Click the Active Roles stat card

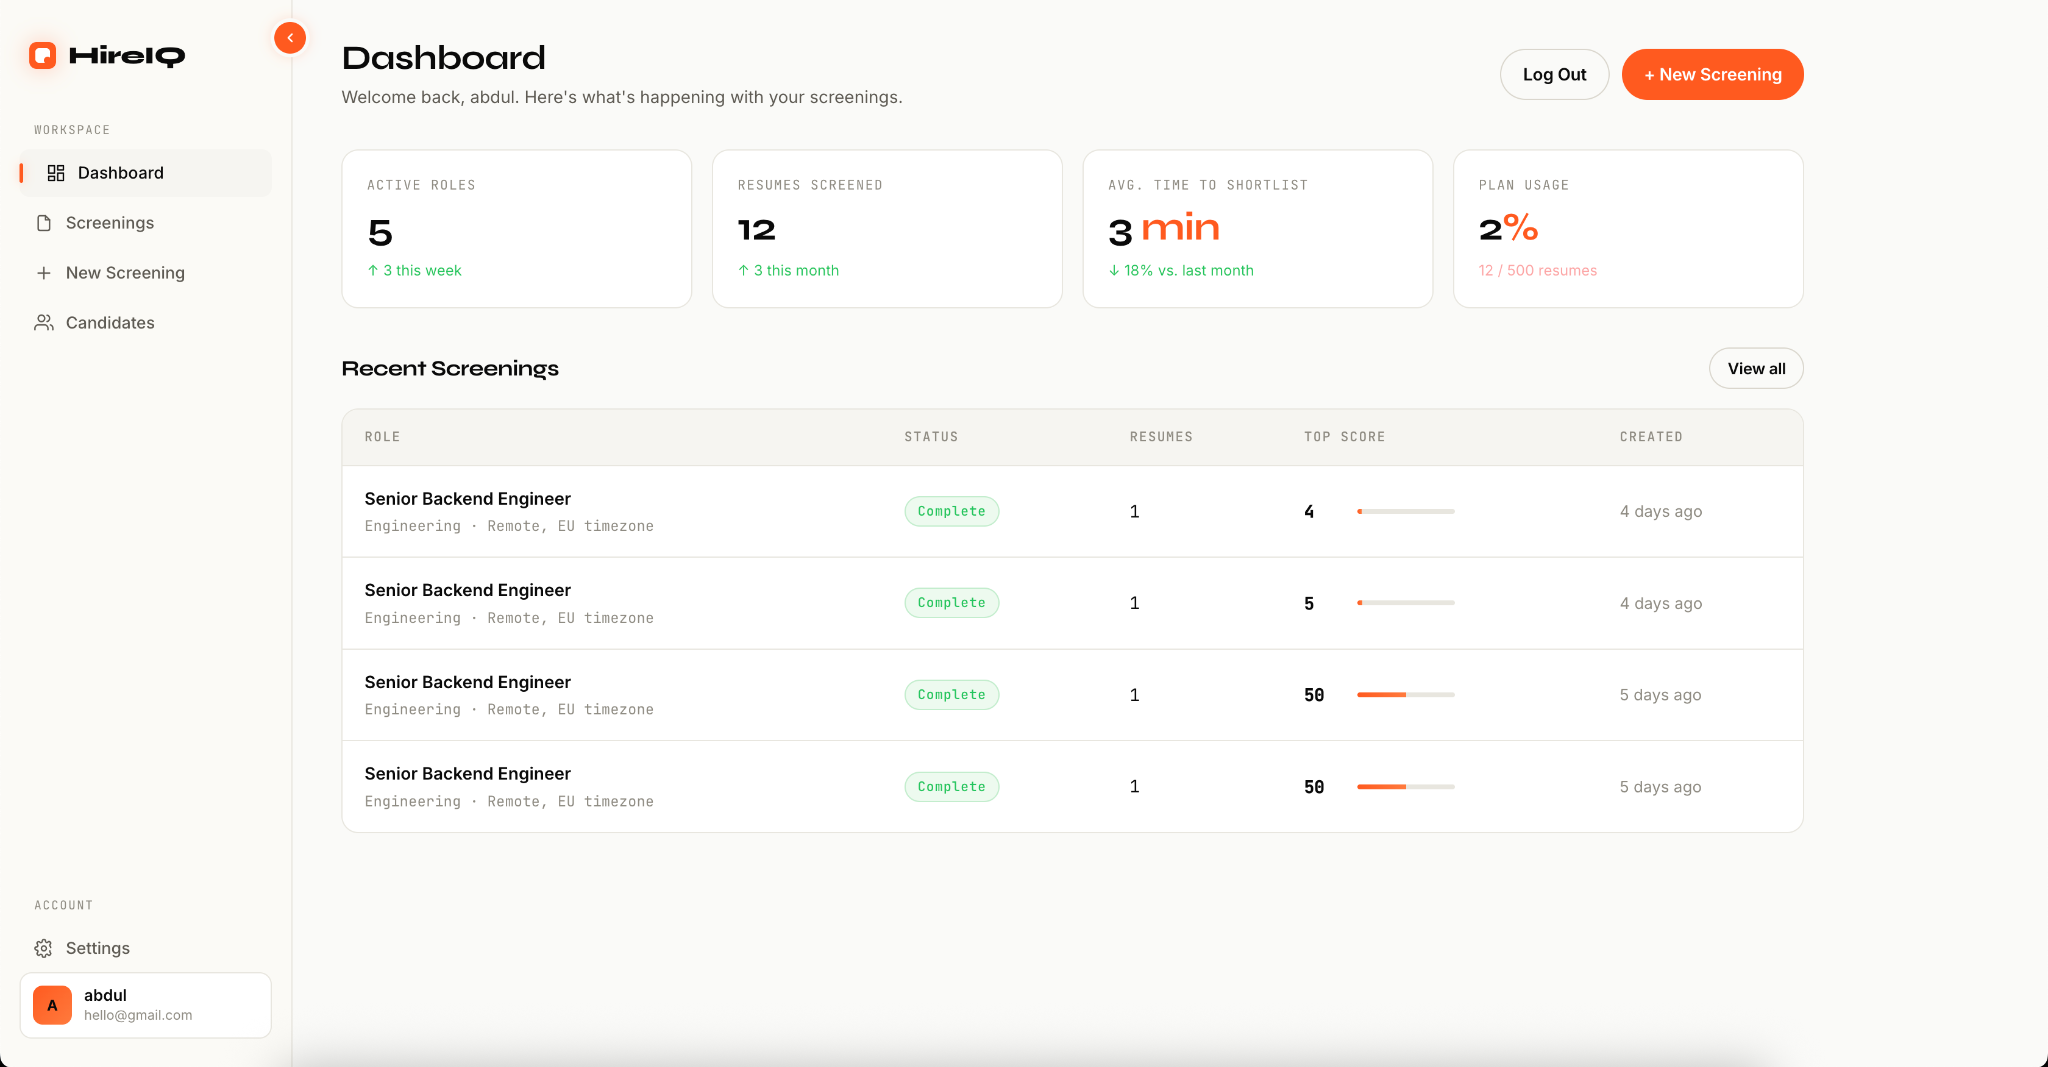point(517,229)
